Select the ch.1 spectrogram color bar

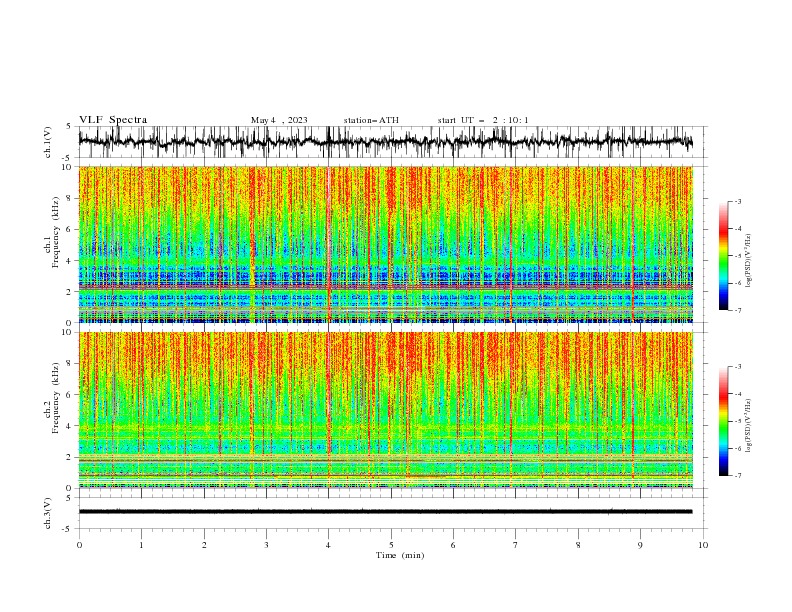coord(723,256)
